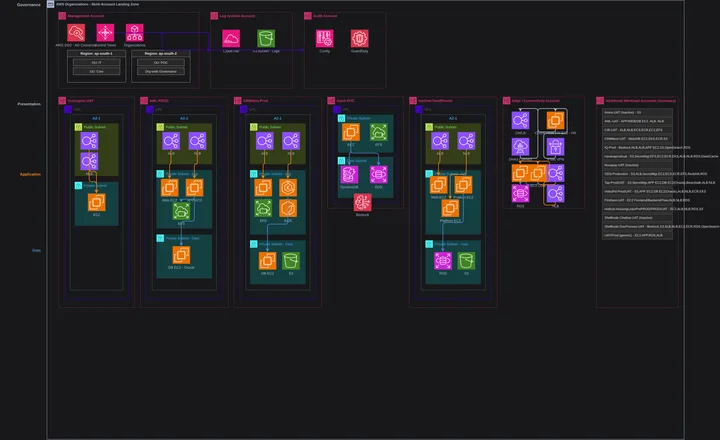
Task: Click the Control Tower icon
Action: click(x=105, y=33)
